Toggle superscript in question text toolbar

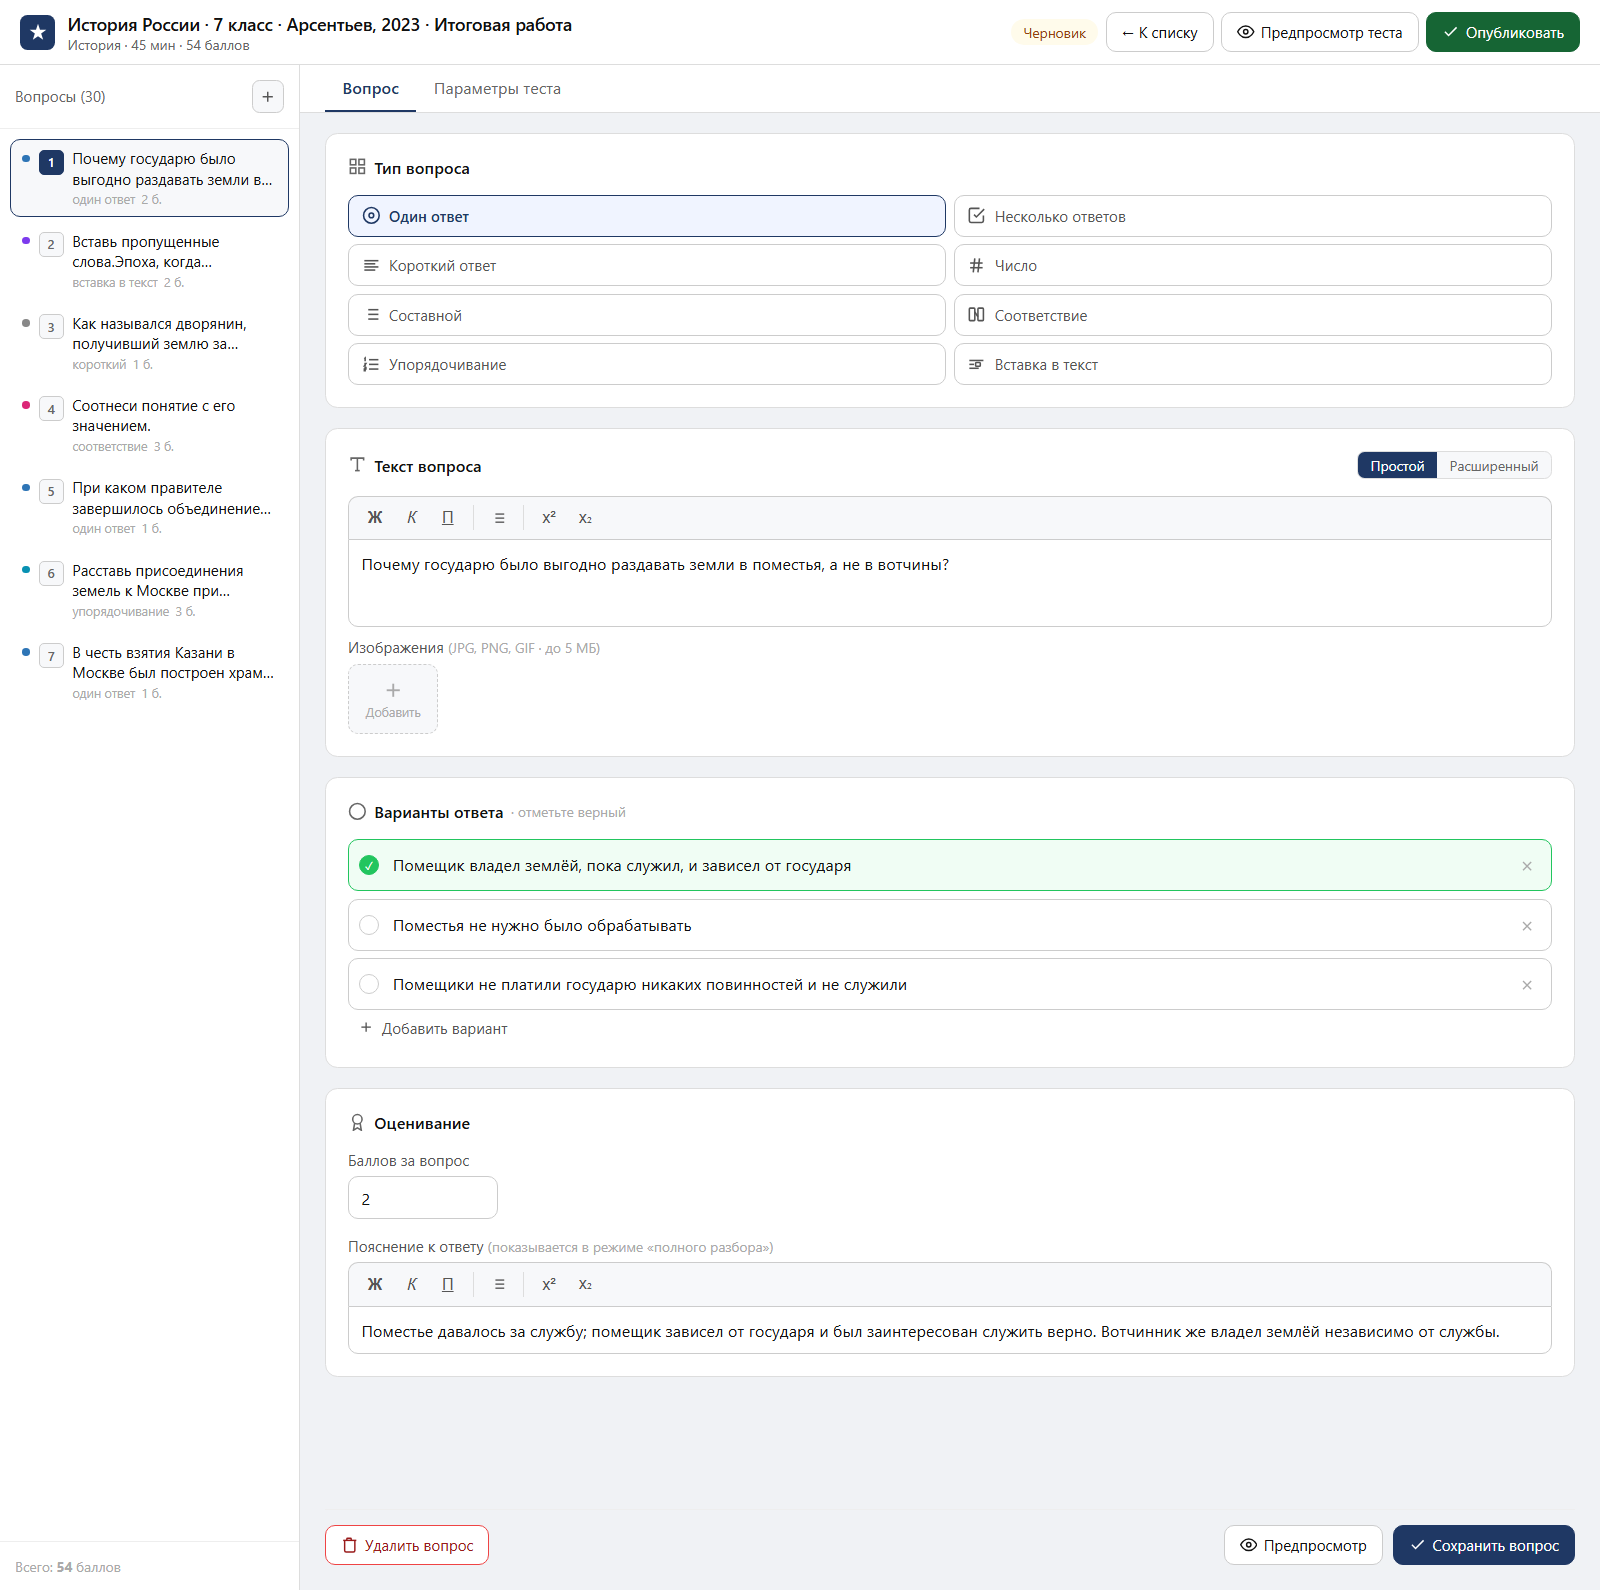549,518
